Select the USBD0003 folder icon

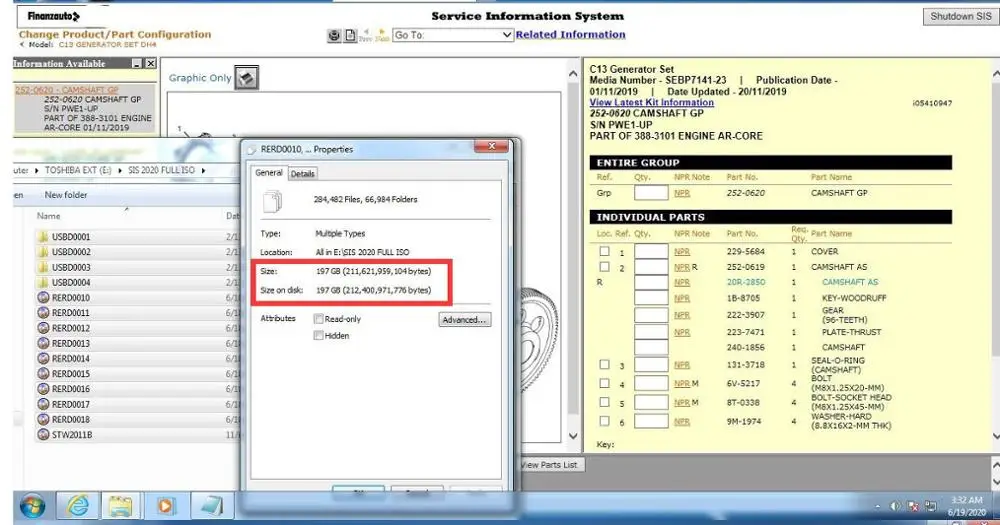click(43, 267)
